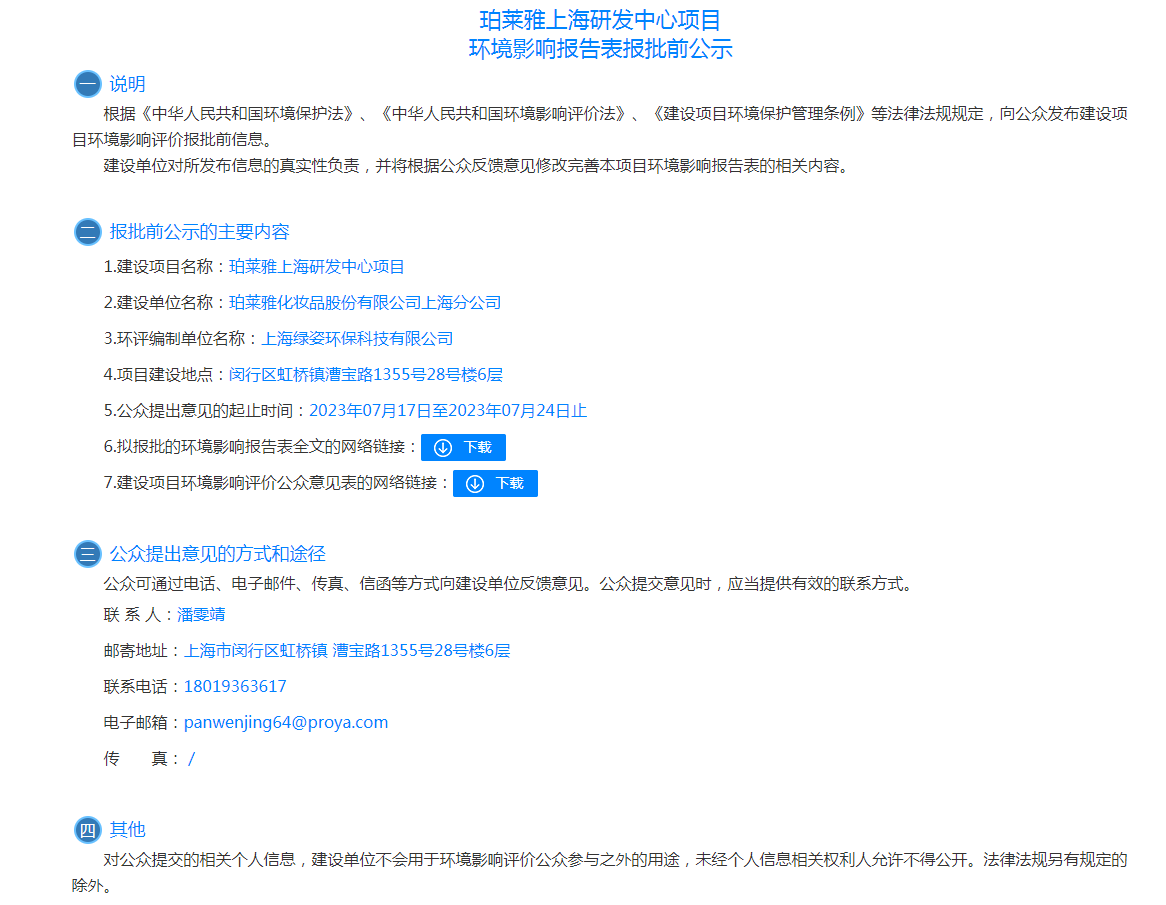Click section heading 公众提出意见的方式和途径

pyautogui.click(x=217, y=554)
